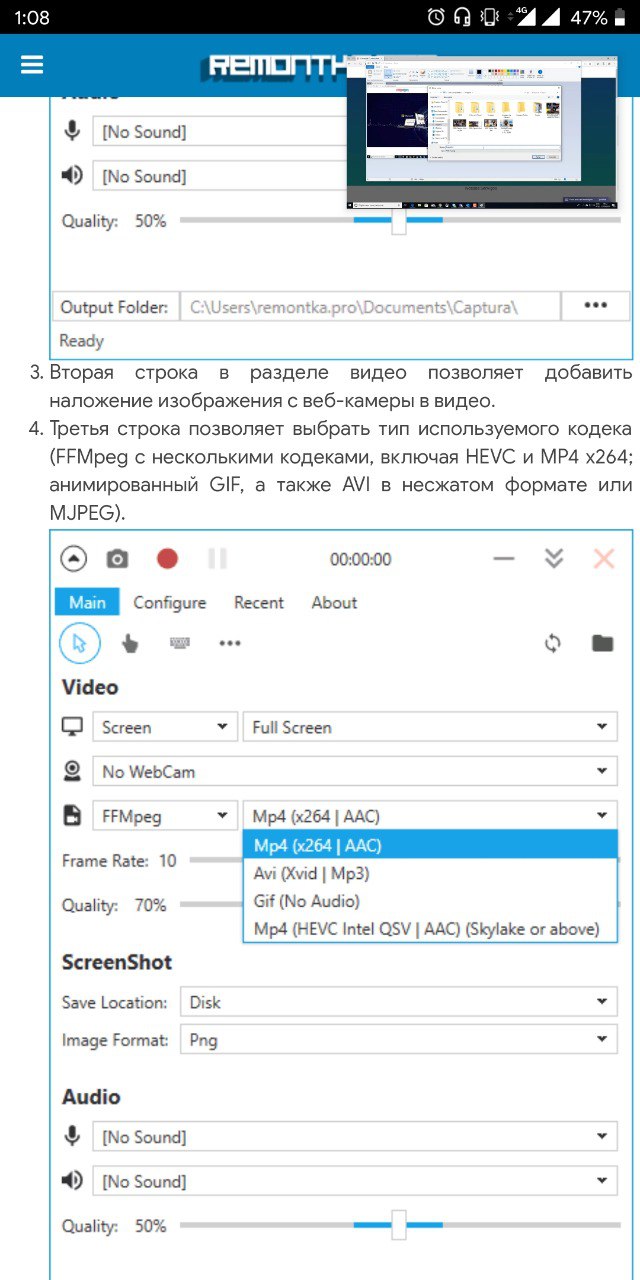Click the Frame Rate slider track
Image resolution: width=640 pixels, height=1280 pixels.
[x=215, y=860]
